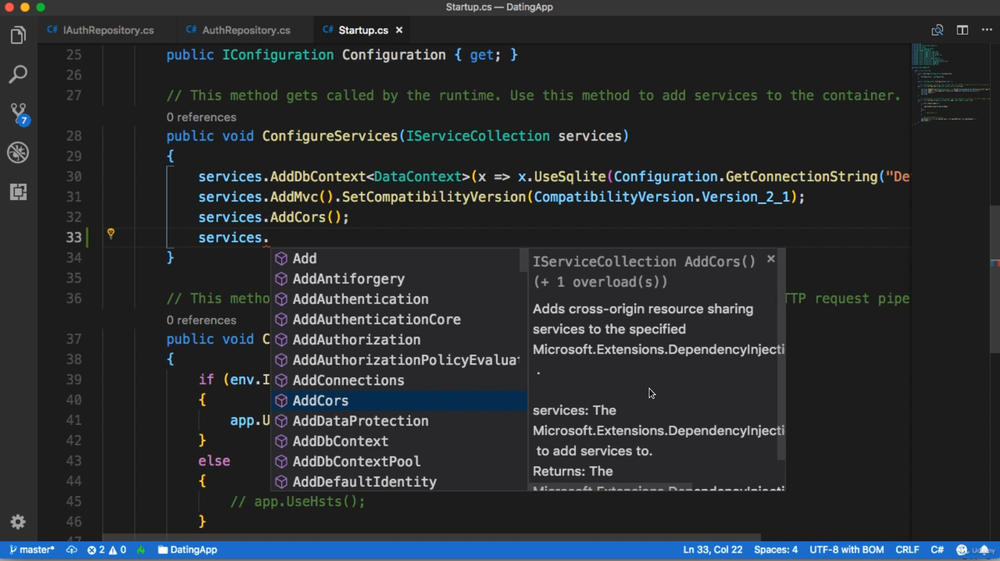Click ConfigureServices method name
Image resolution: width=1000 pixels, height=561 pixels.
pos(330,136)
